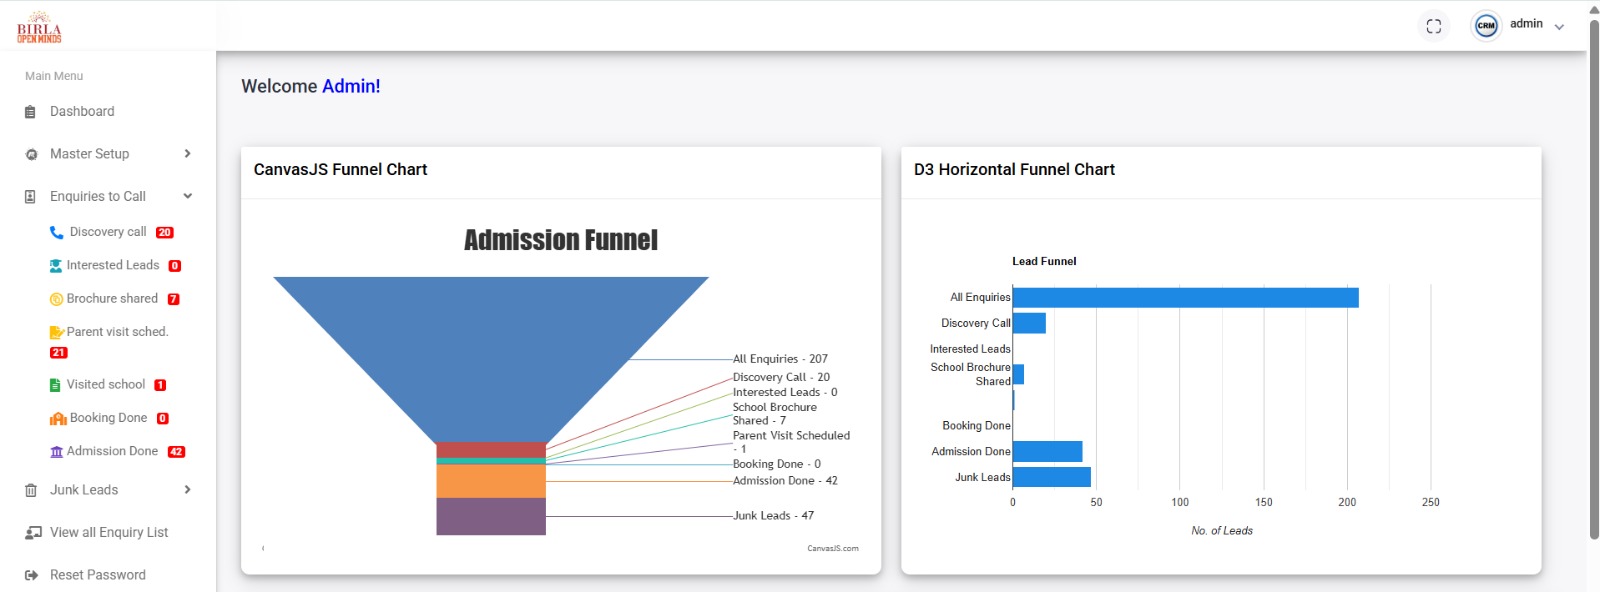Click 'Admission Done - 42' funnel label

coord(785,481)
